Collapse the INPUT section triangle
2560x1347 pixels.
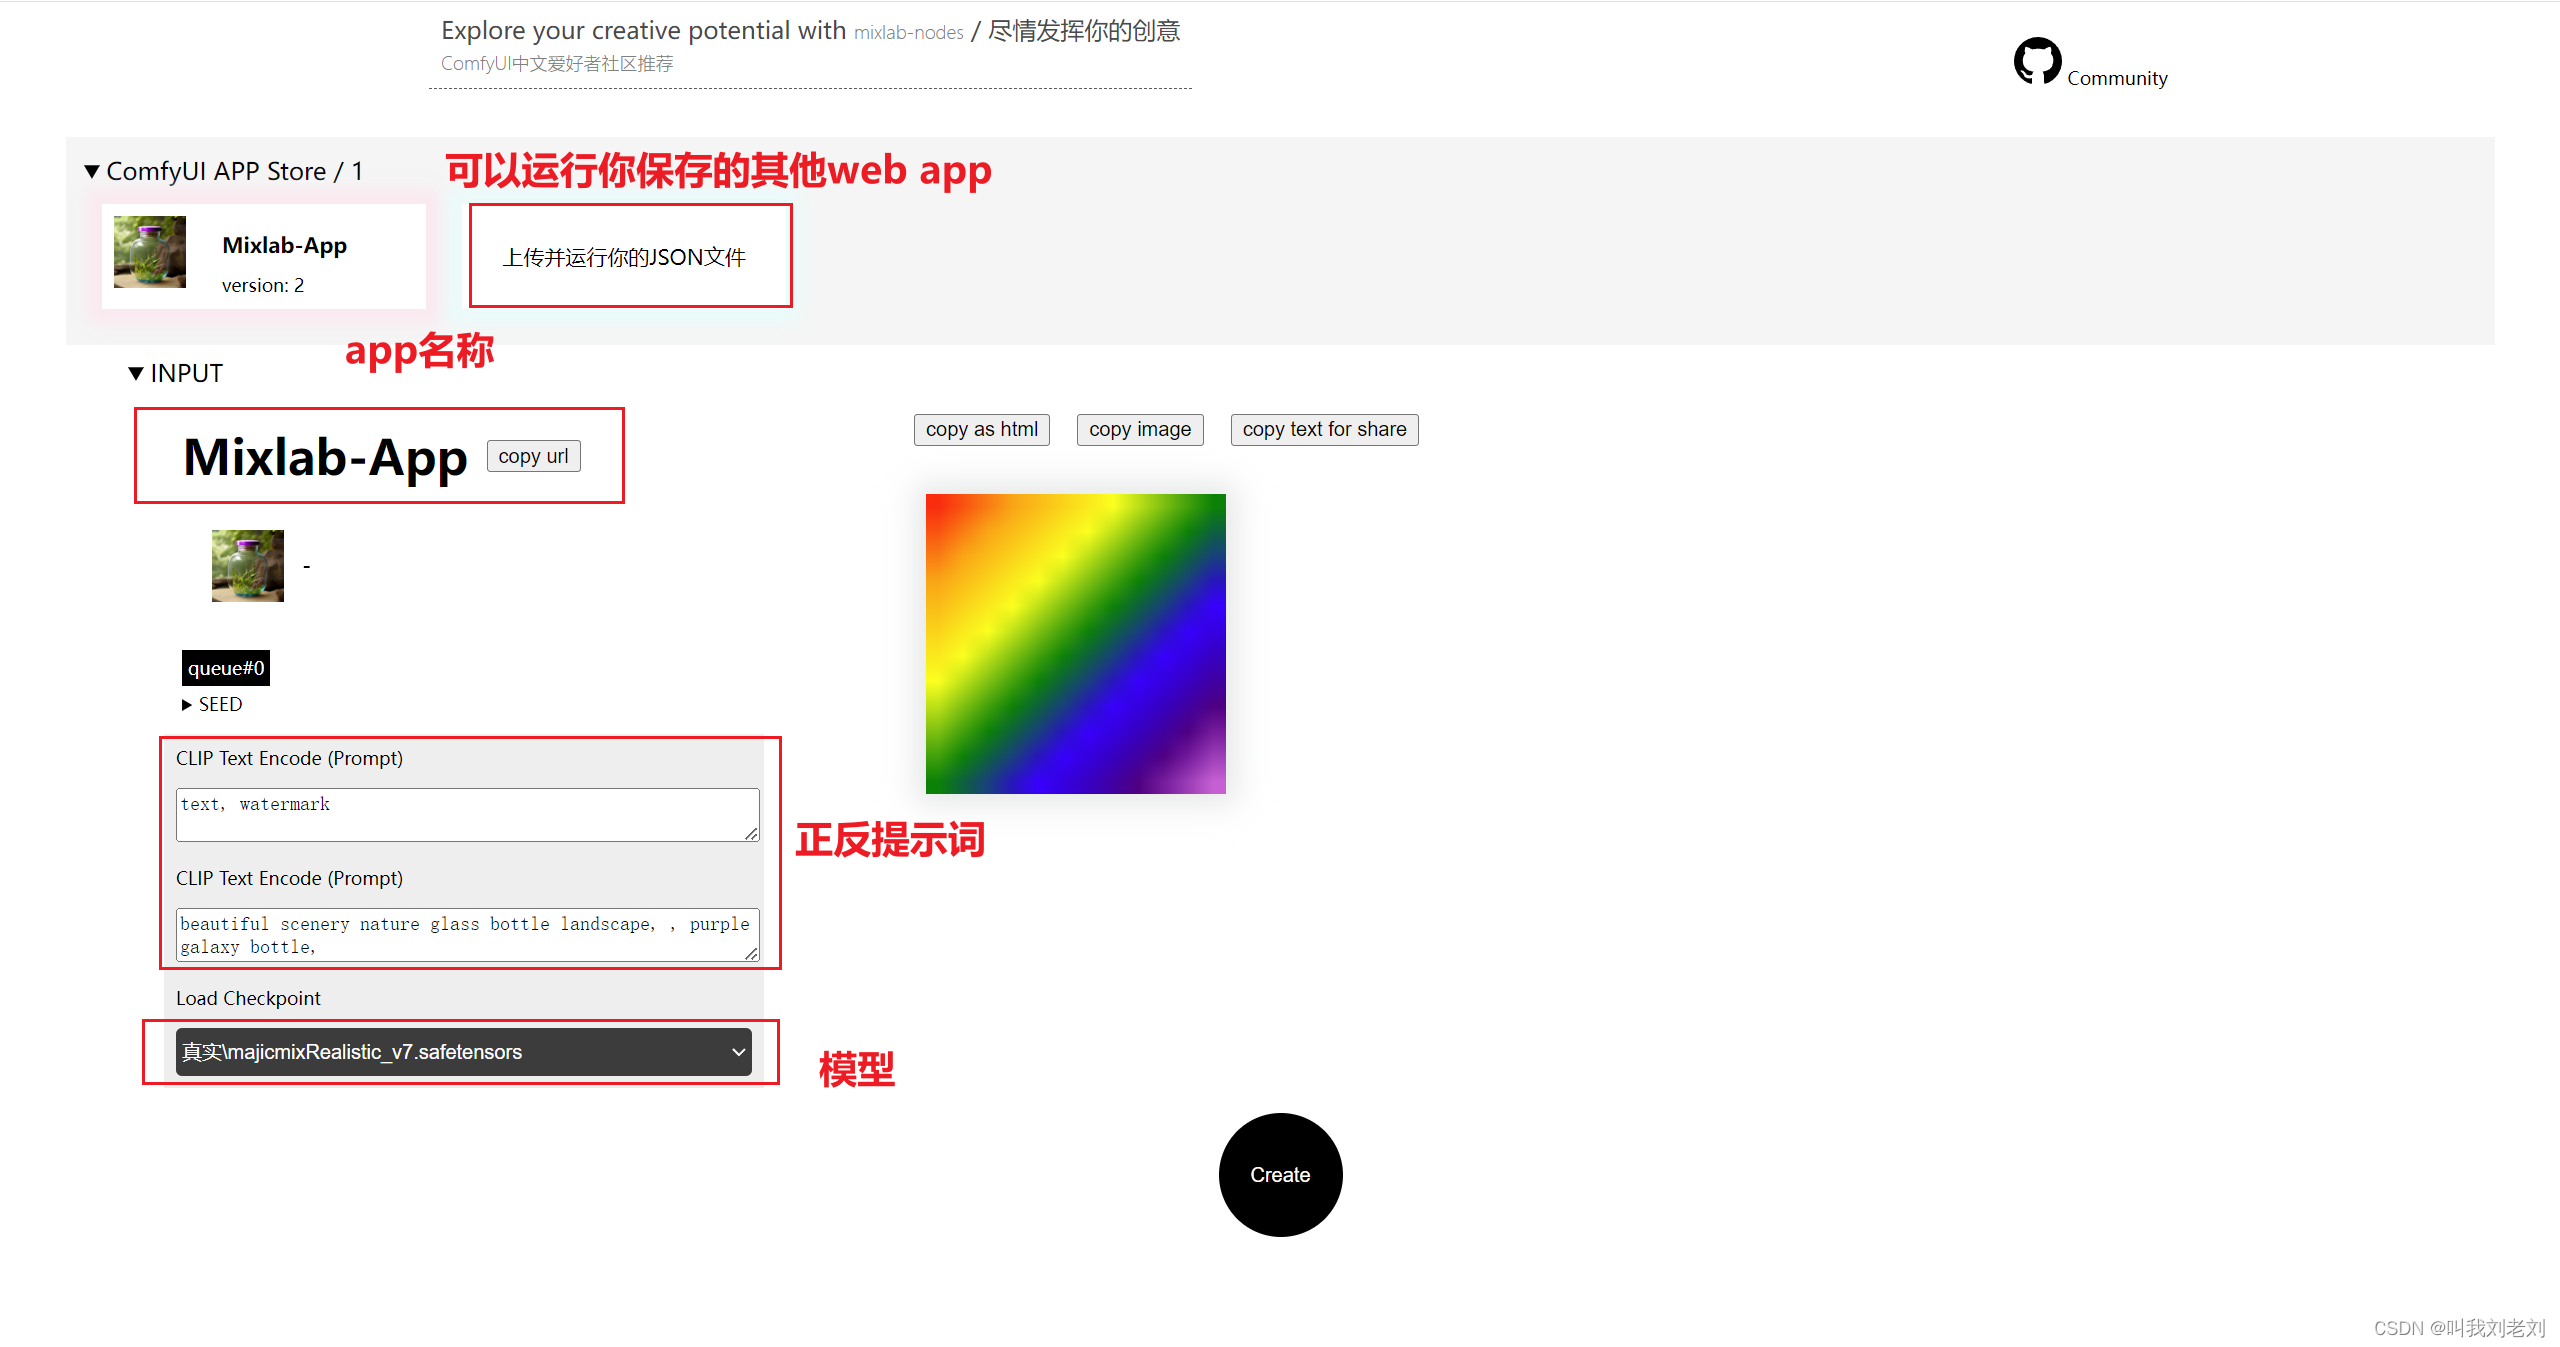click(x=136, y=373)
